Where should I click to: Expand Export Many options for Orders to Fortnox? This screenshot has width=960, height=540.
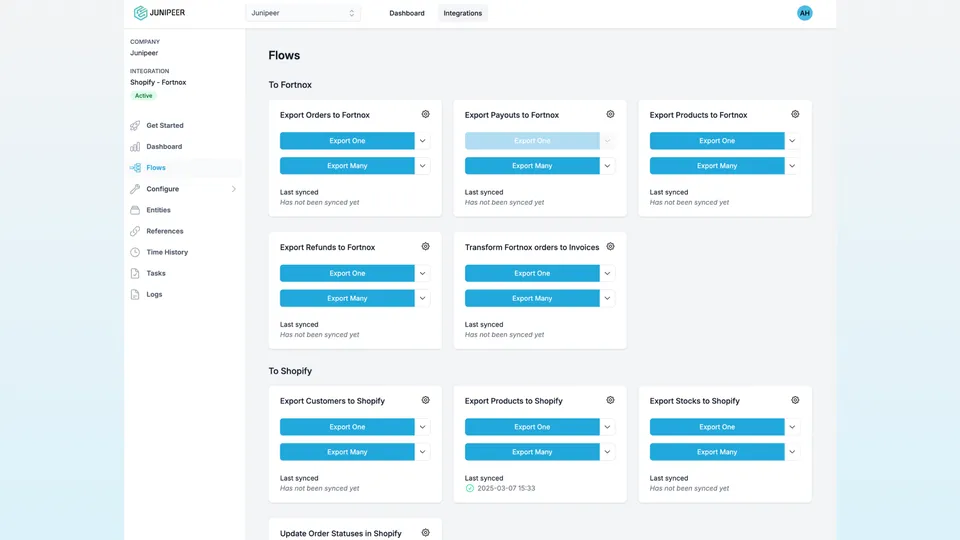(x=422, y=166)
